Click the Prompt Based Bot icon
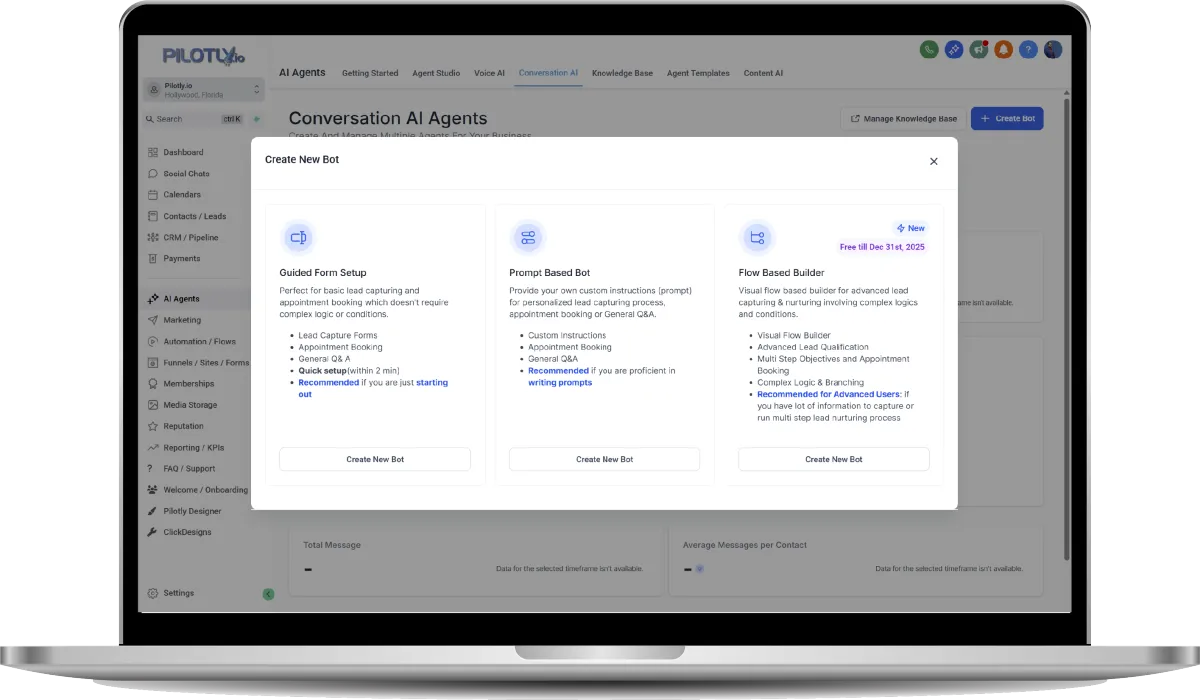Image resolution: width=1200 pixels, height=700 pixels. (x=528, y=237)
